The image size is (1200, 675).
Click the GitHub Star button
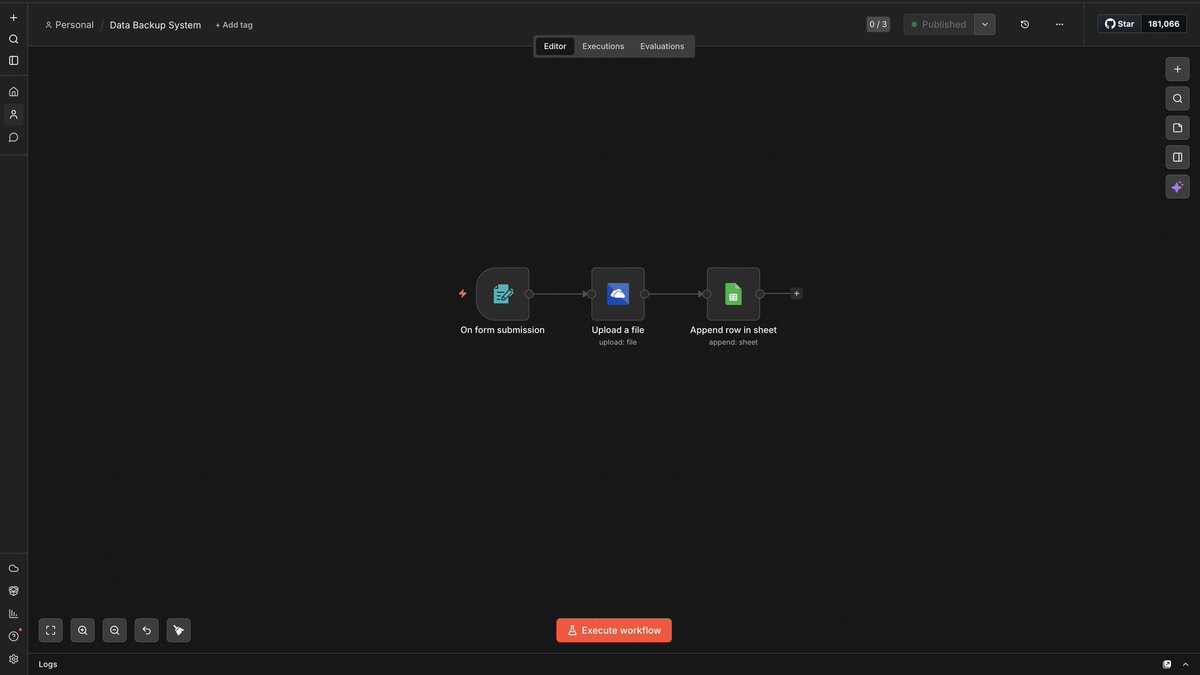tap(1120, 24)
